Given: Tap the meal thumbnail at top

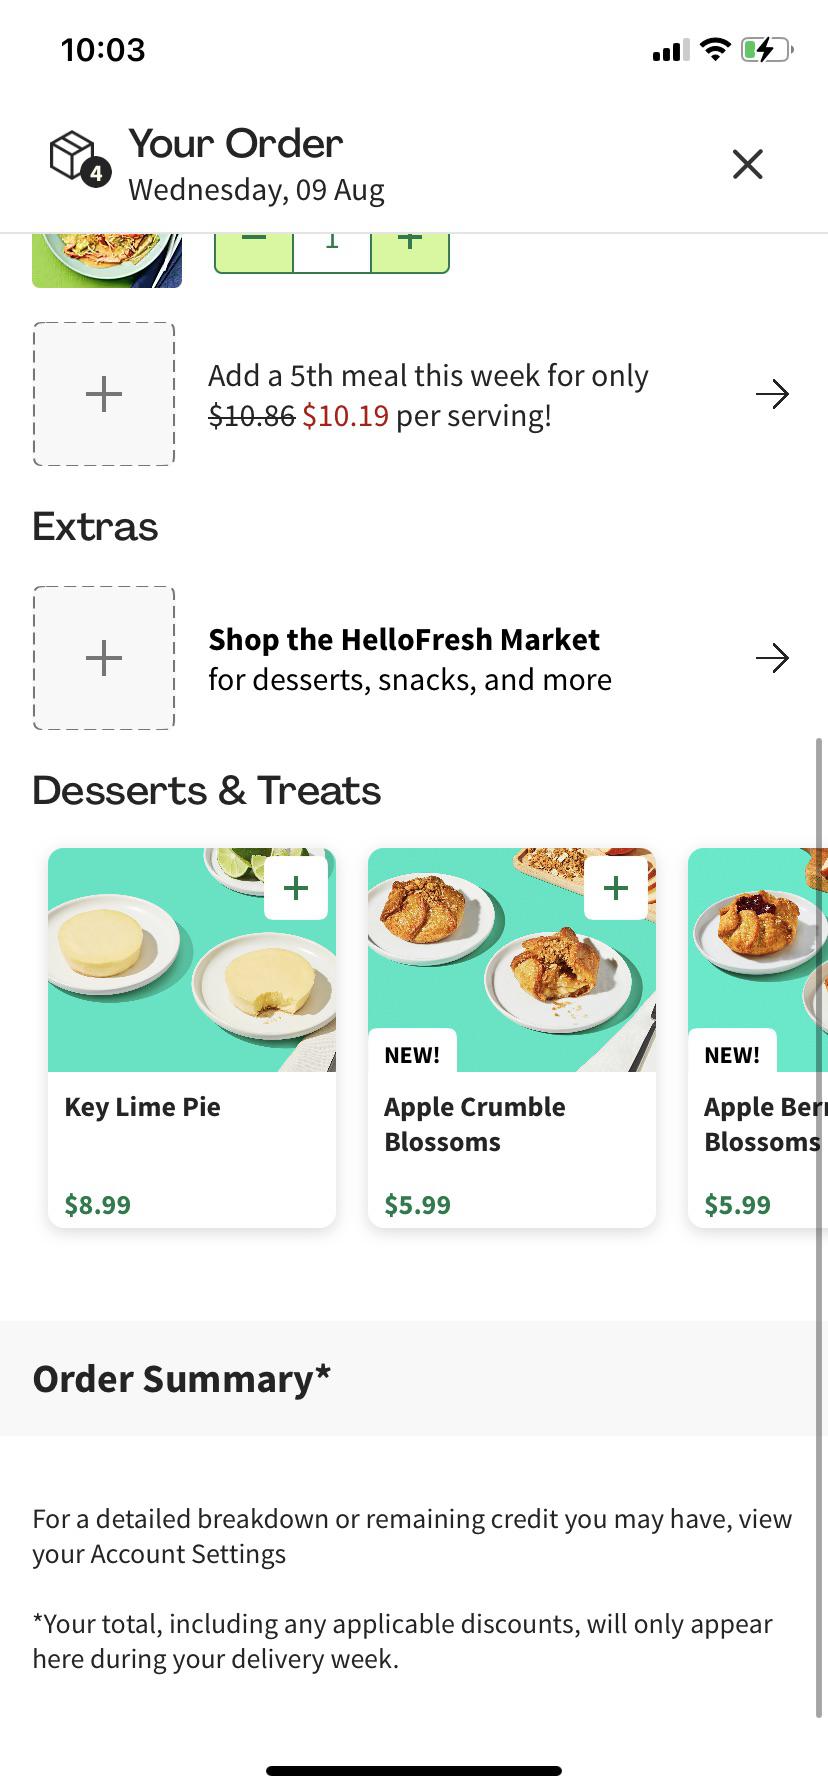Looking at the screenshot, I should tap(107, 260).
